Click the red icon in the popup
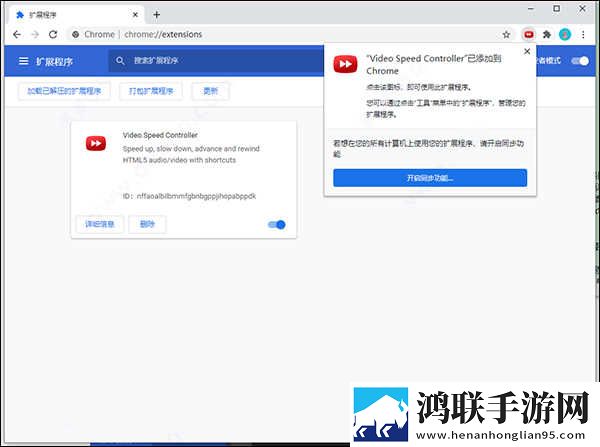Image resolution: width=600 pixels, height=447 pixels. [x=345, y=64]
